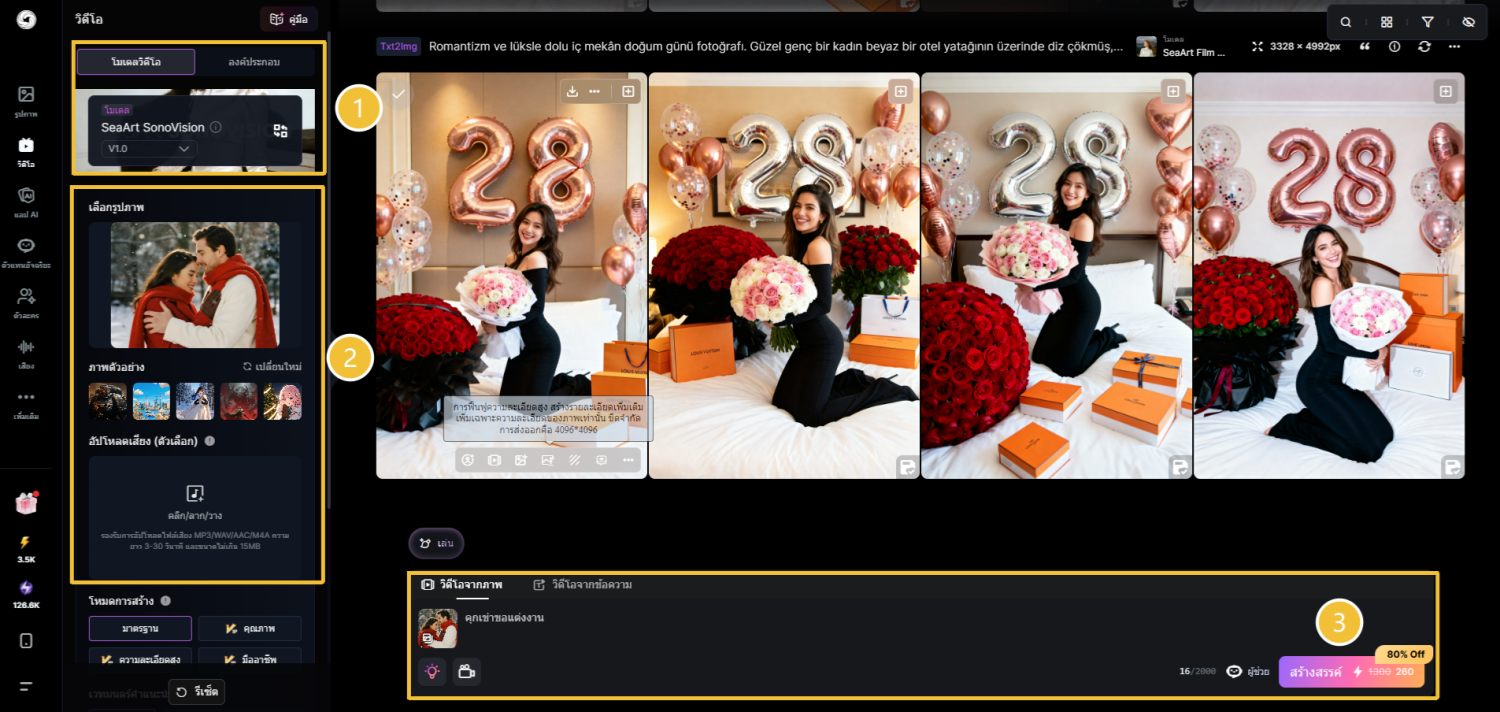Open the วิดีโอ section in the left sidebar
Image resolution: width=1500 pixels, height=712 pixels.
27,150
